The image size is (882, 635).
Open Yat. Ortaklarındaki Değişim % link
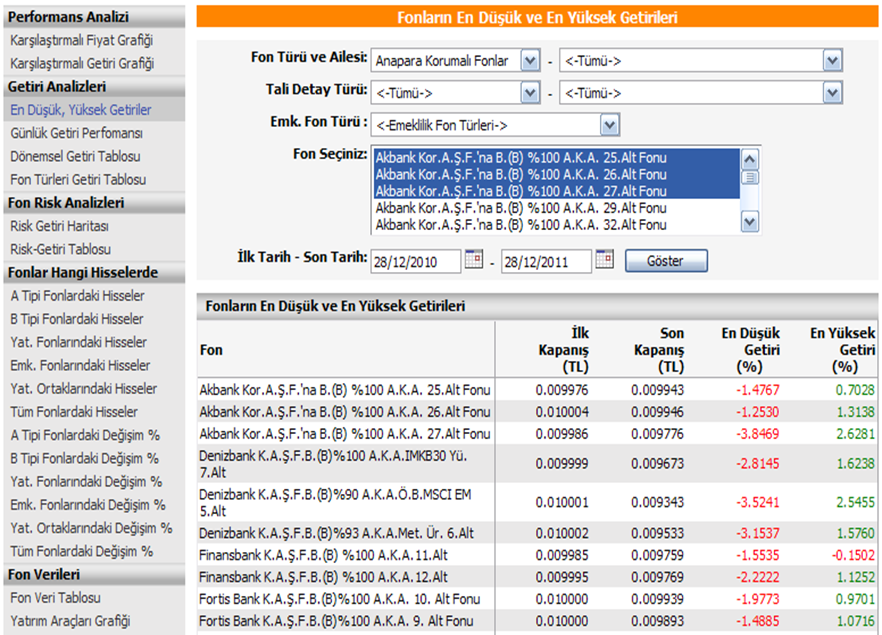91,528
